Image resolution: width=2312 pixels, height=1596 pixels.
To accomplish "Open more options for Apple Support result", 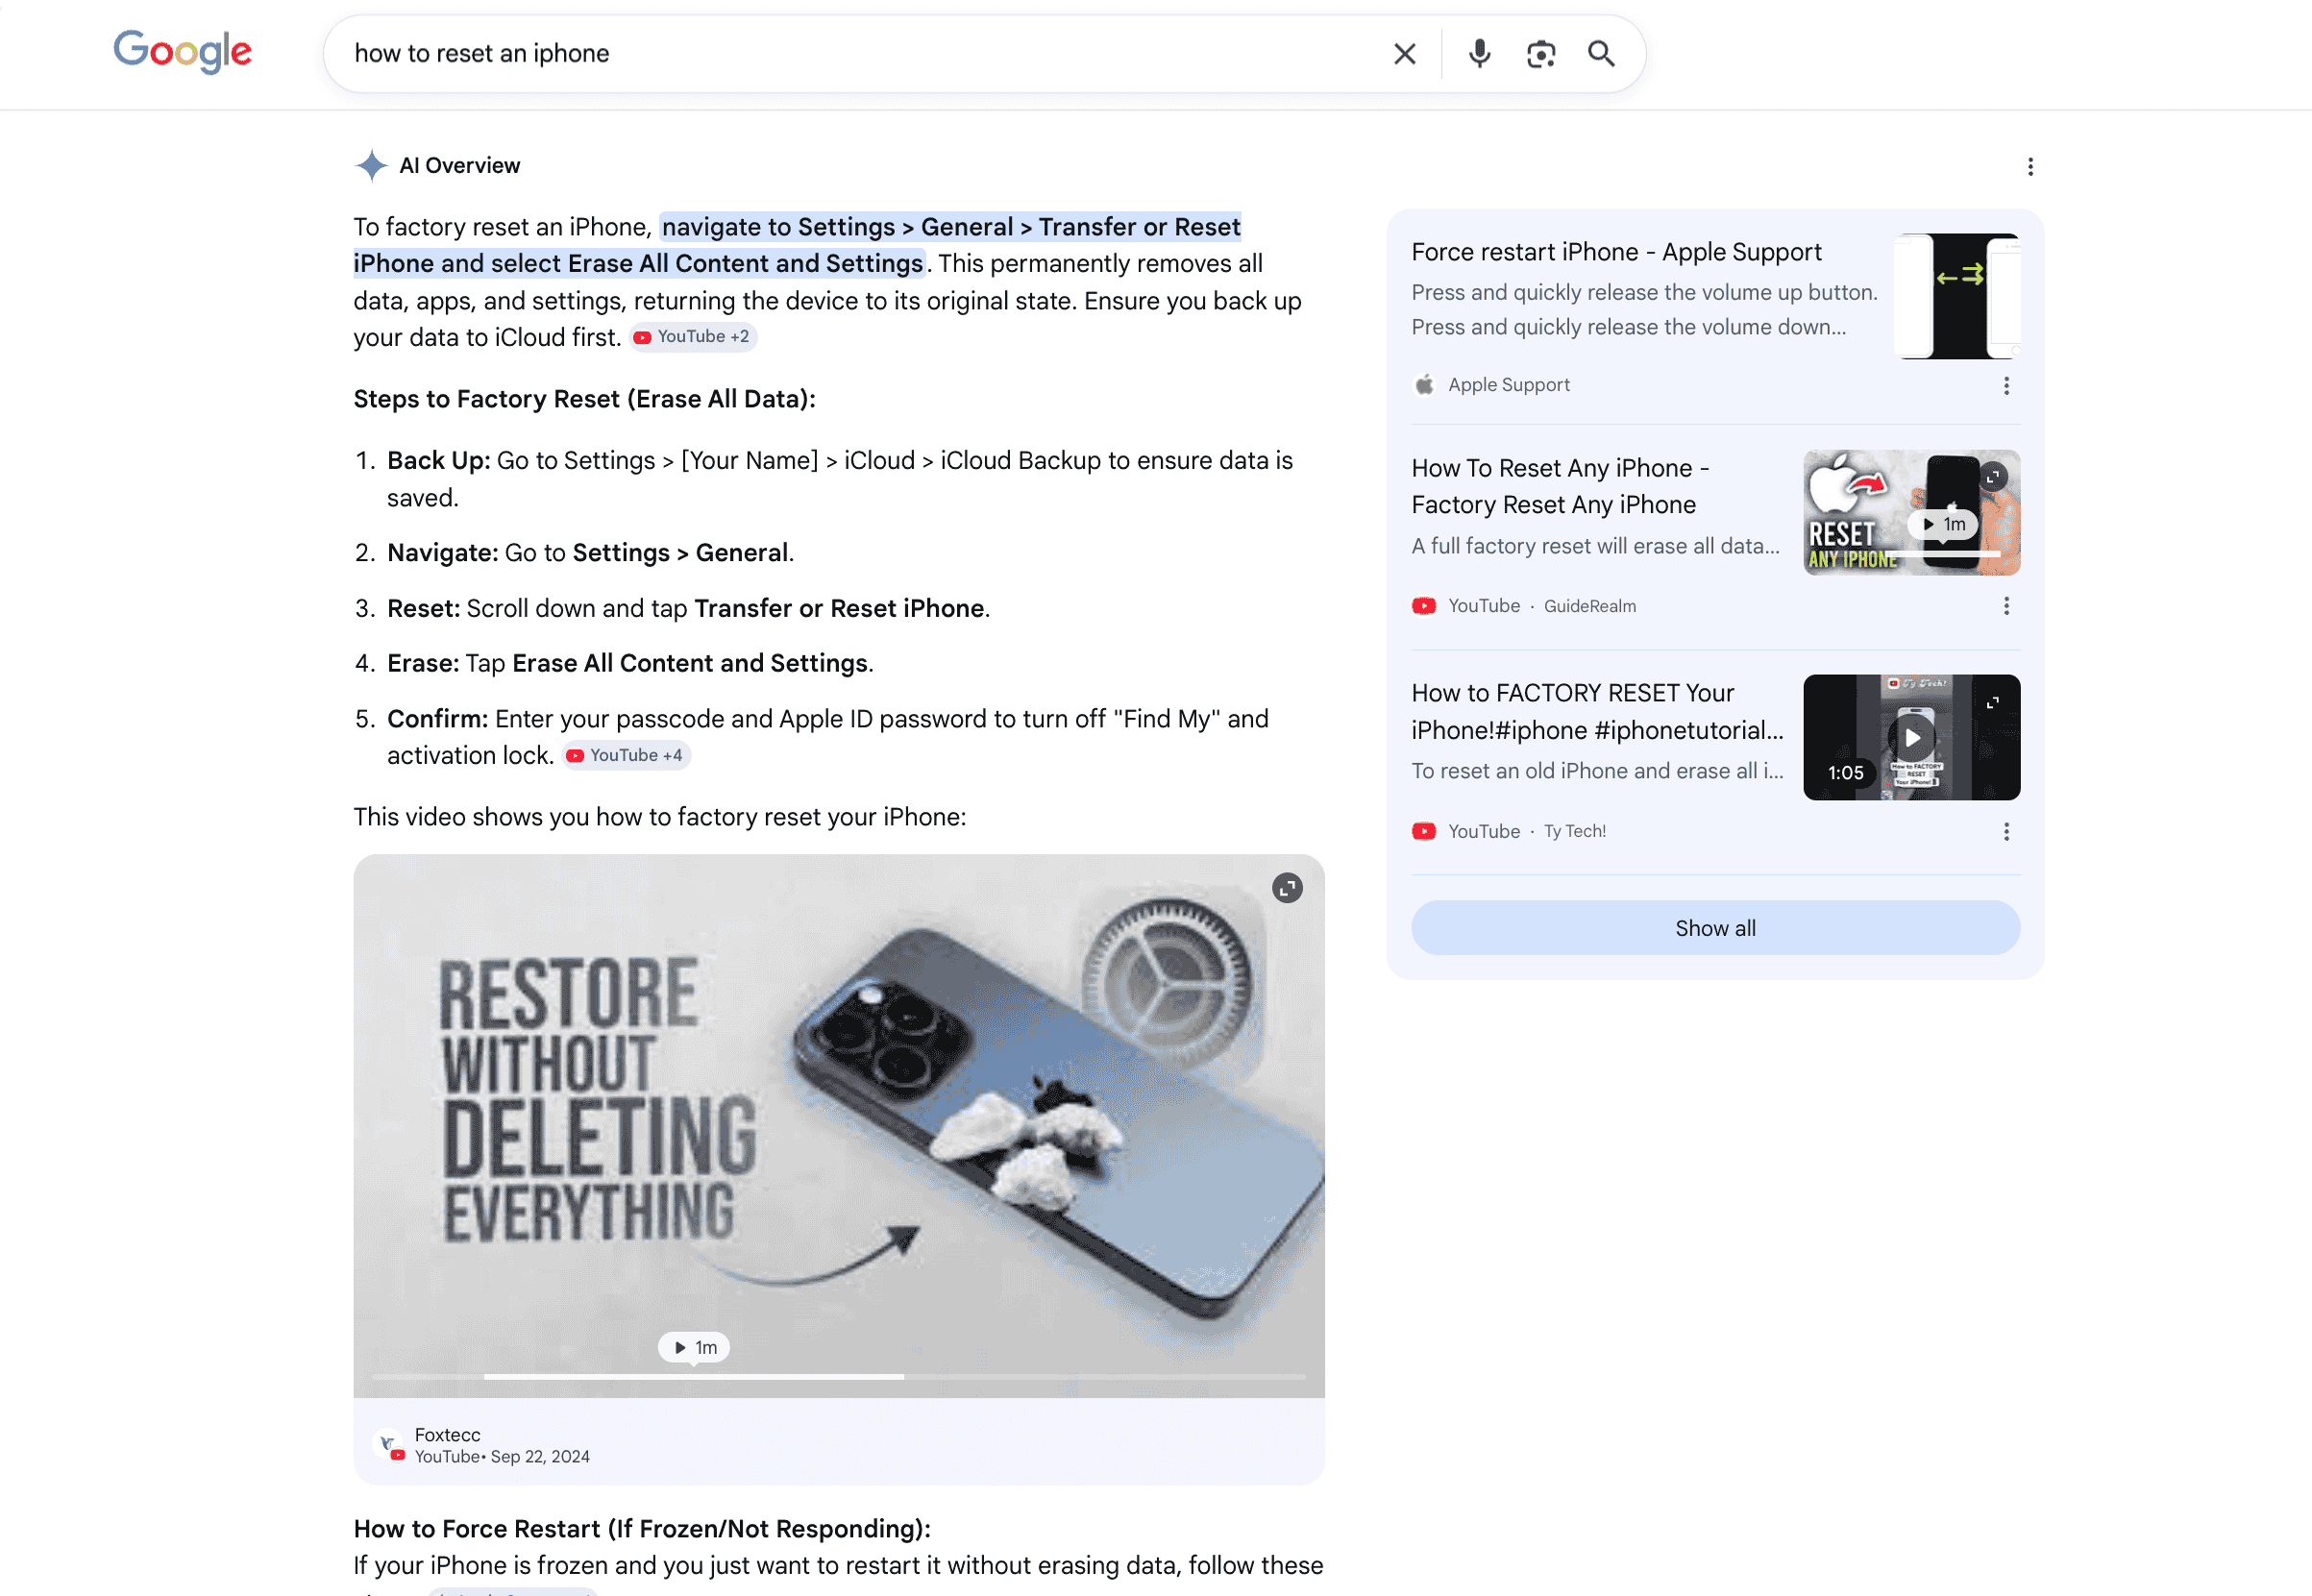I will tap(2006, 386).
